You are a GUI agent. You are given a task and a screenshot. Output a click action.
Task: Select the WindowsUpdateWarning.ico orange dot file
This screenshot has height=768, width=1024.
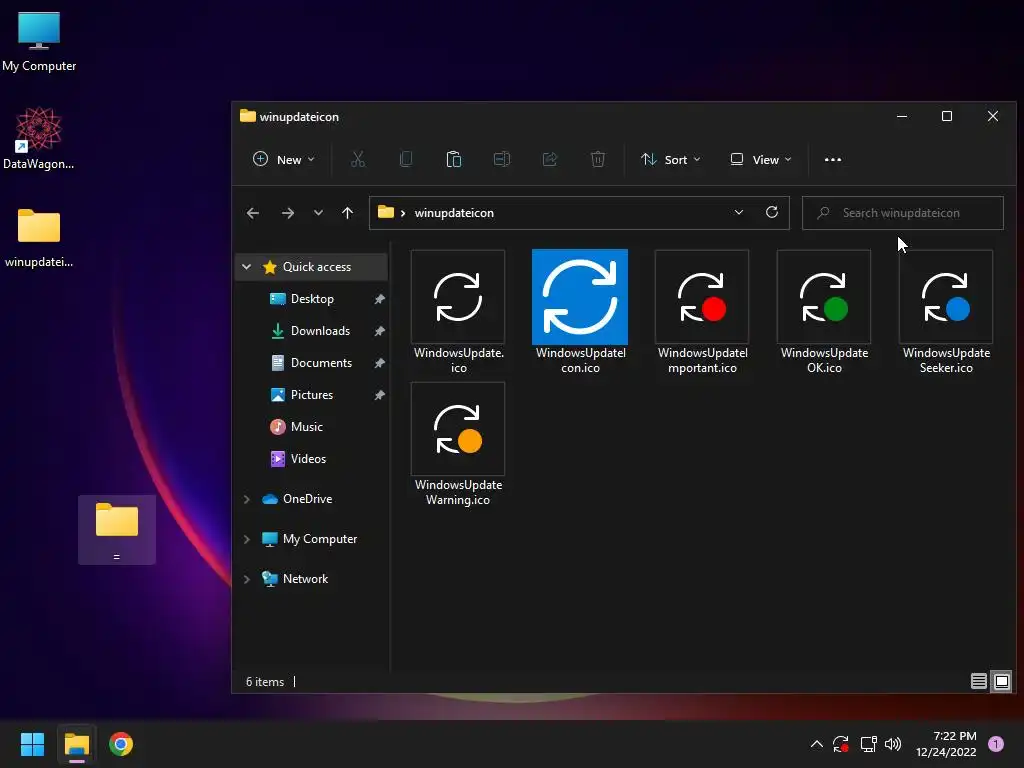click(458, 445)
